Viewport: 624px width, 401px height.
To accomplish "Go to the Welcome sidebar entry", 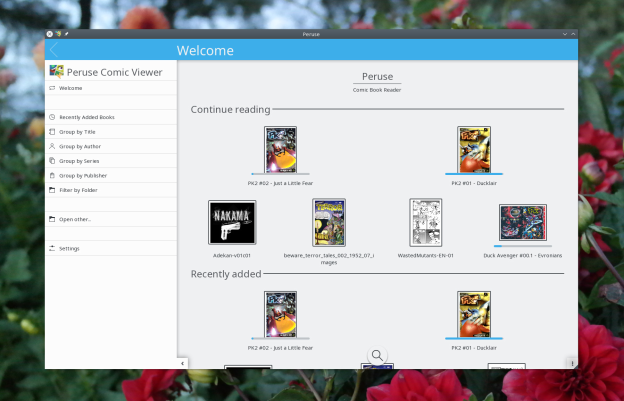I will (70, 88).
